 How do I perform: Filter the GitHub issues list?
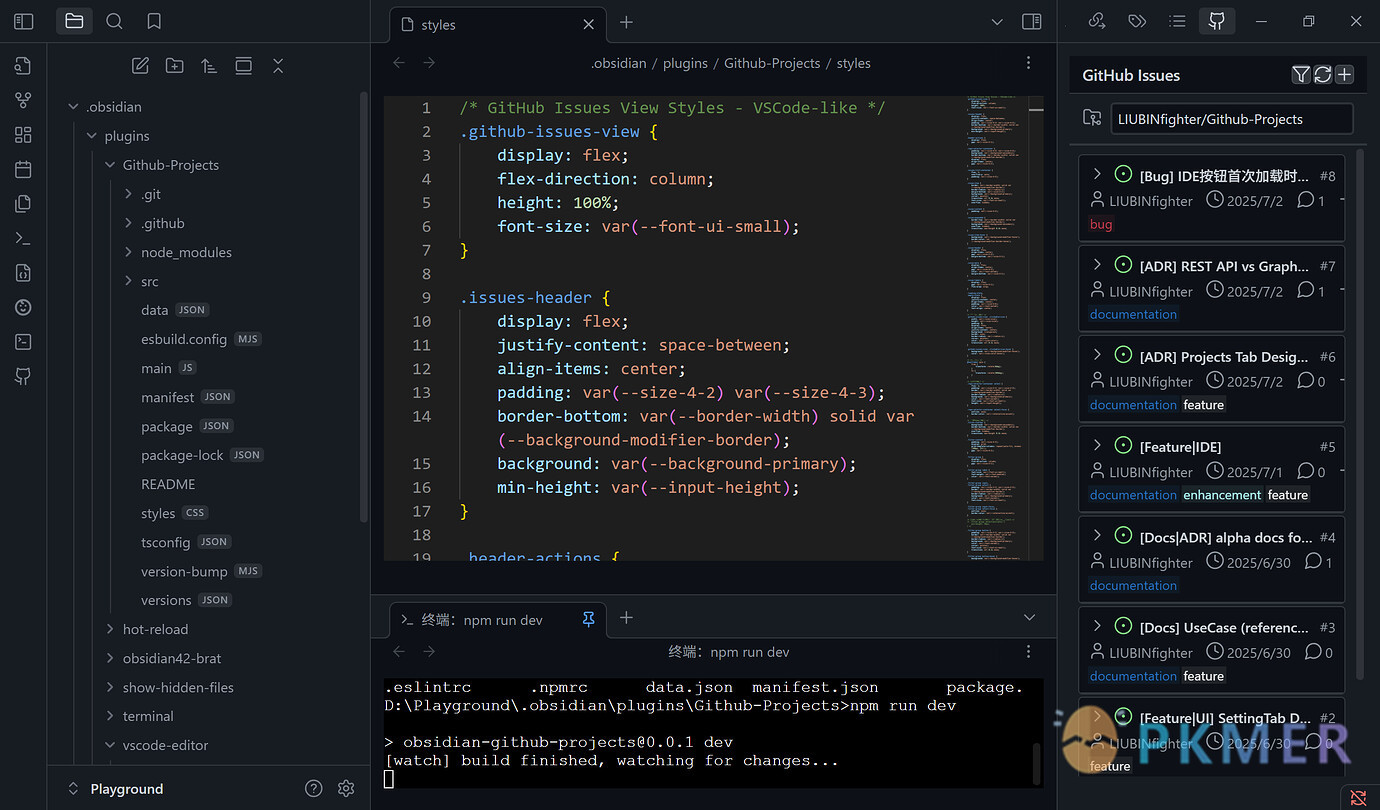[x=1301, y=75]
